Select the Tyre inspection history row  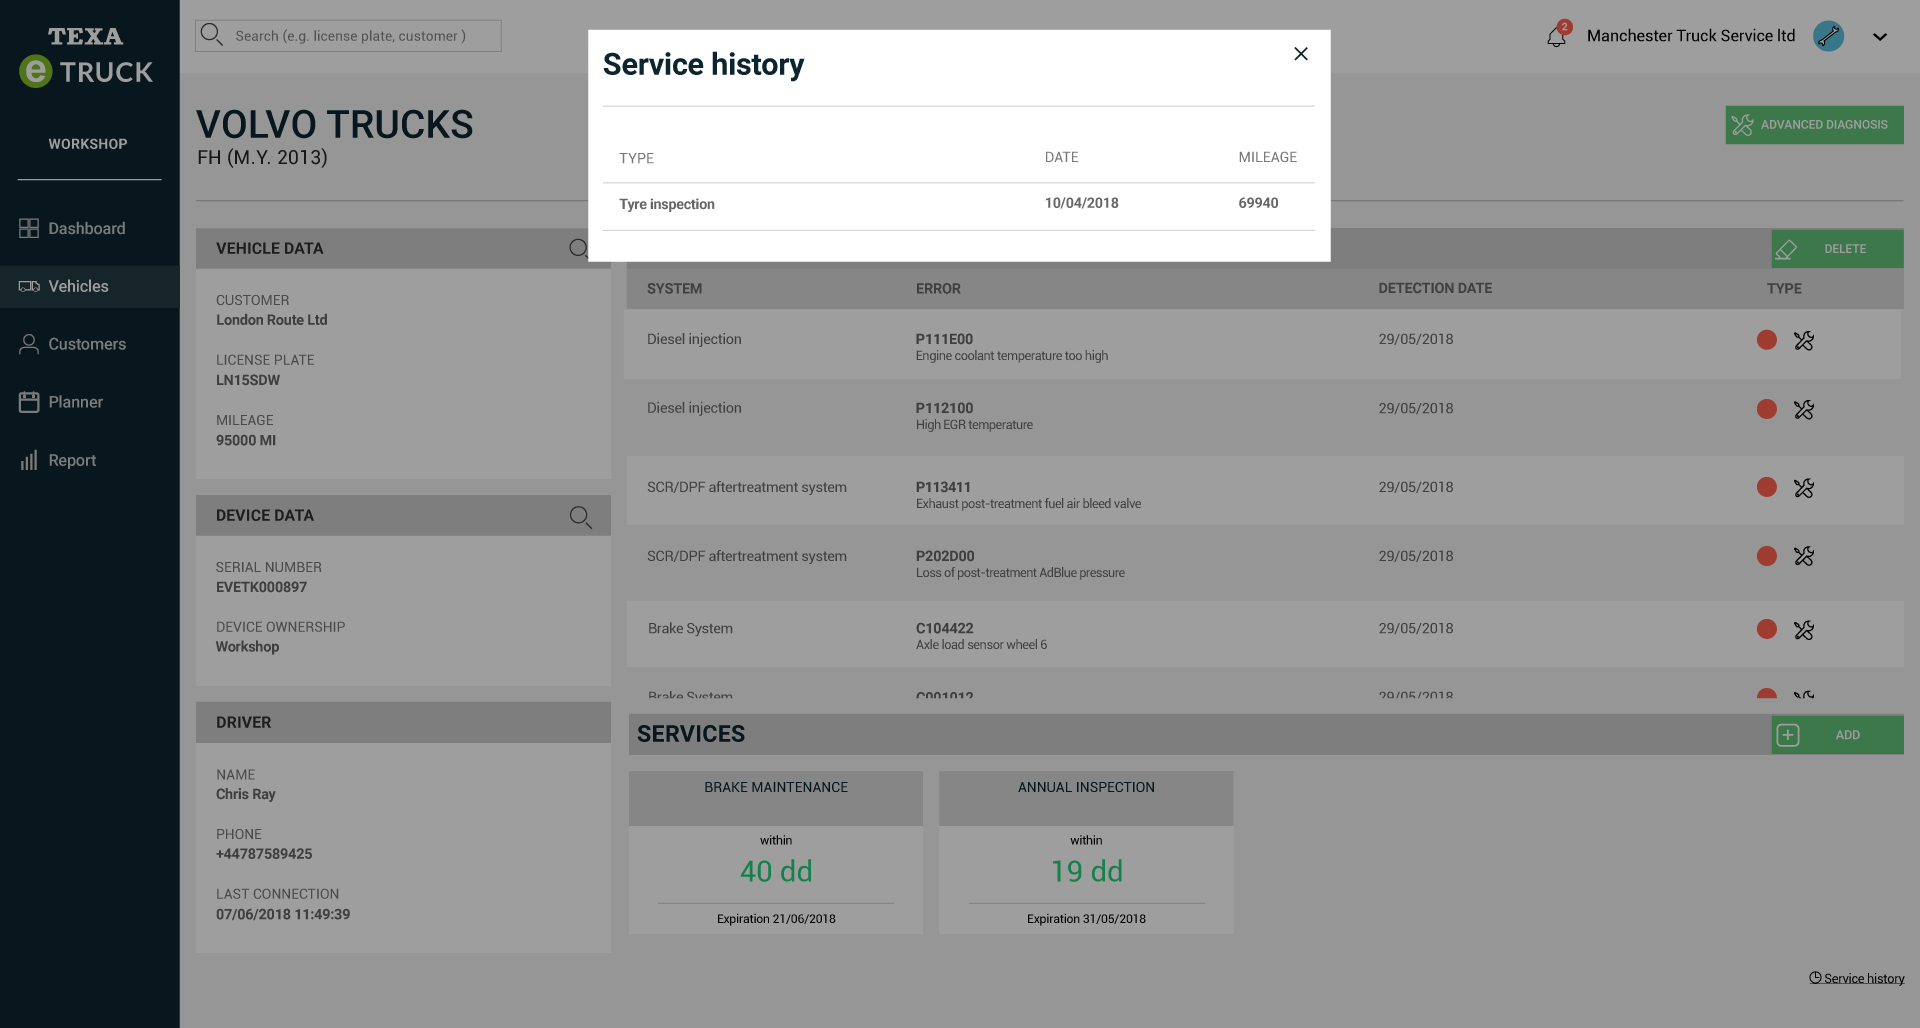(958, 206)
